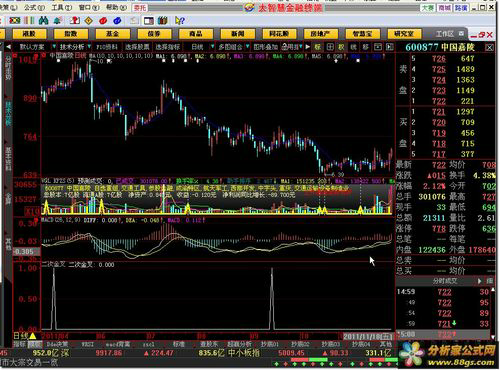The height and width of the screenshot is (370, 500).
Task: Click the 选择股票 button
Action: 137,47
